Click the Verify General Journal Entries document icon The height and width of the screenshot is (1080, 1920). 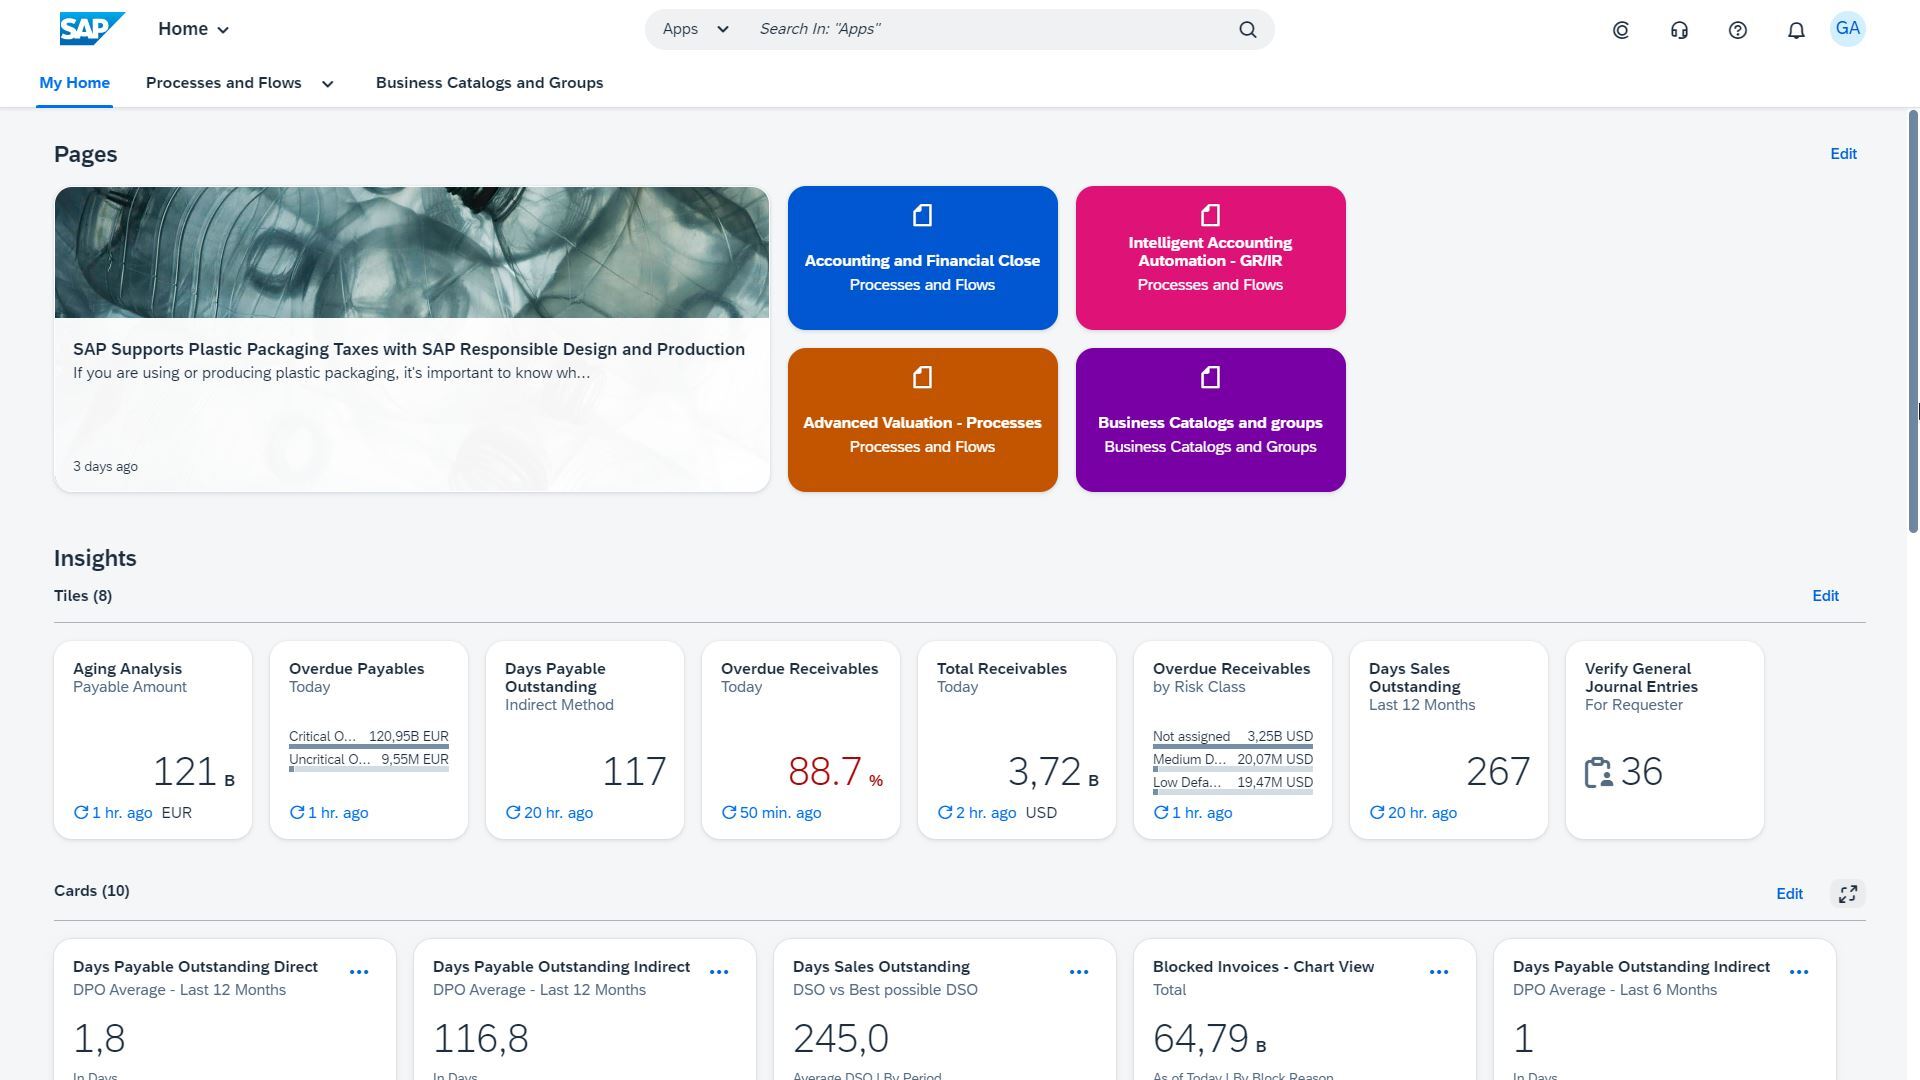[x=1600, y=771]
